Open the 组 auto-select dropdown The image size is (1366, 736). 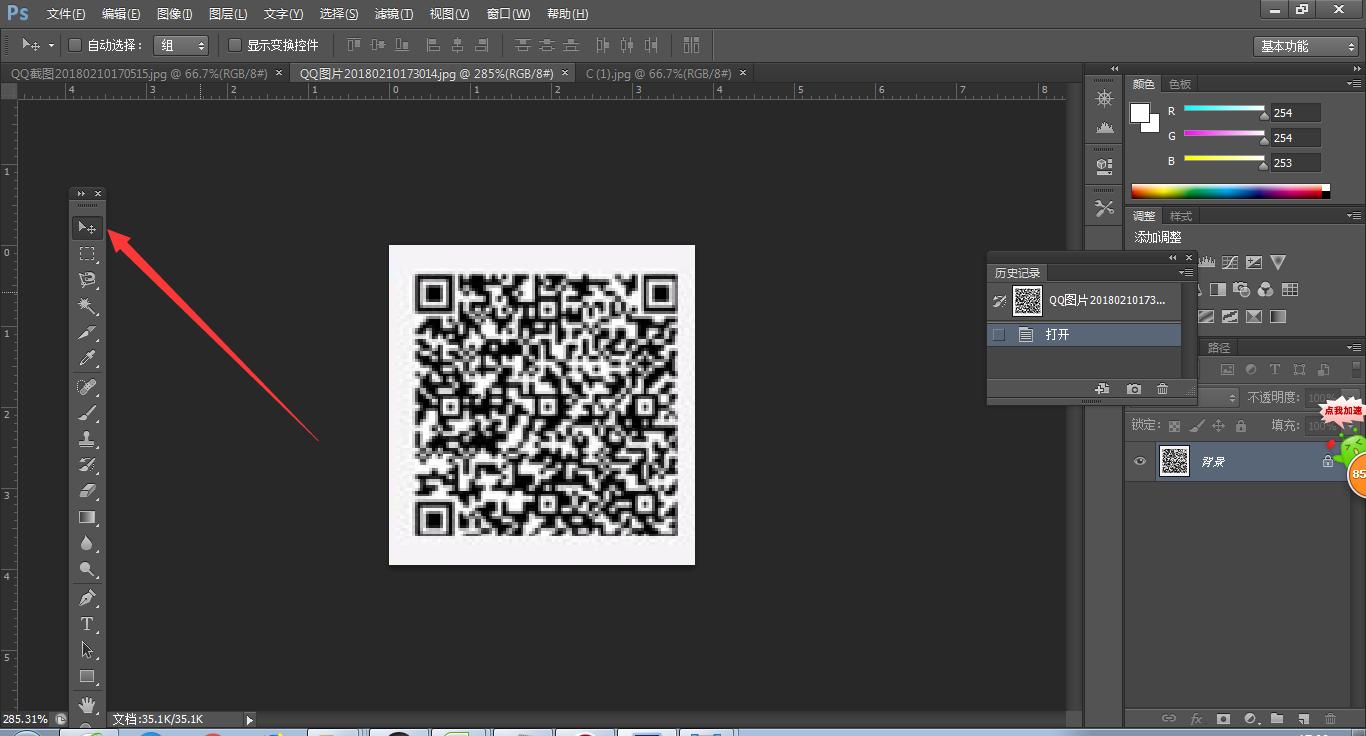181,45
